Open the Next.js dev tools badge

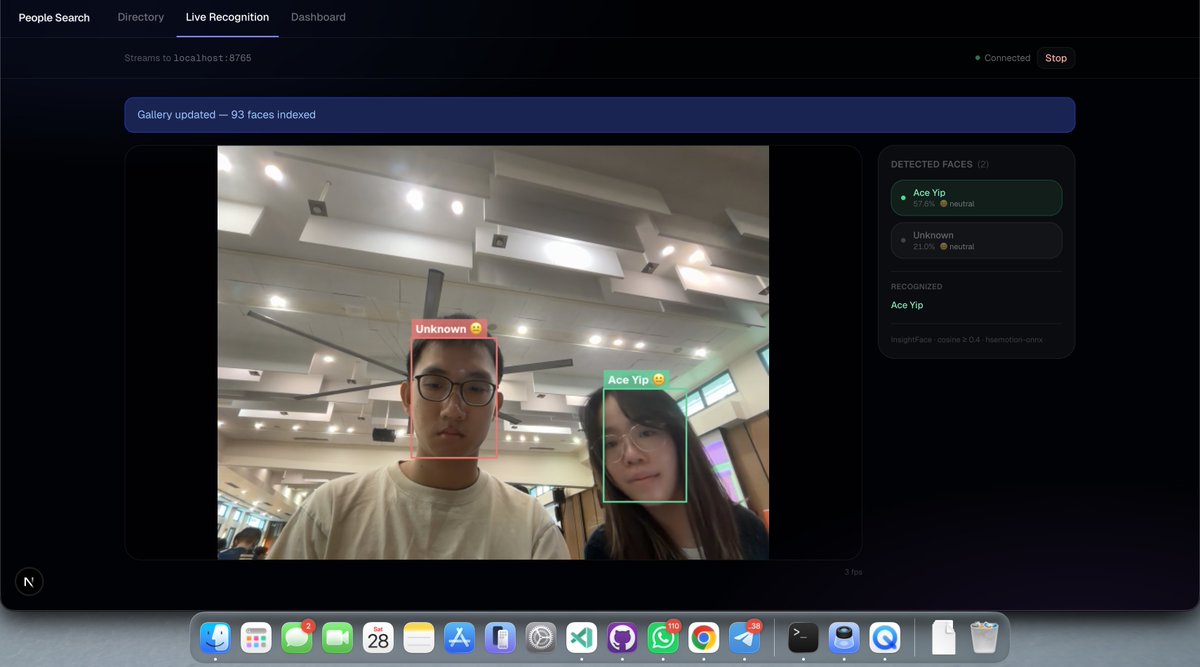pyautogui.click(x=29, y=581)
